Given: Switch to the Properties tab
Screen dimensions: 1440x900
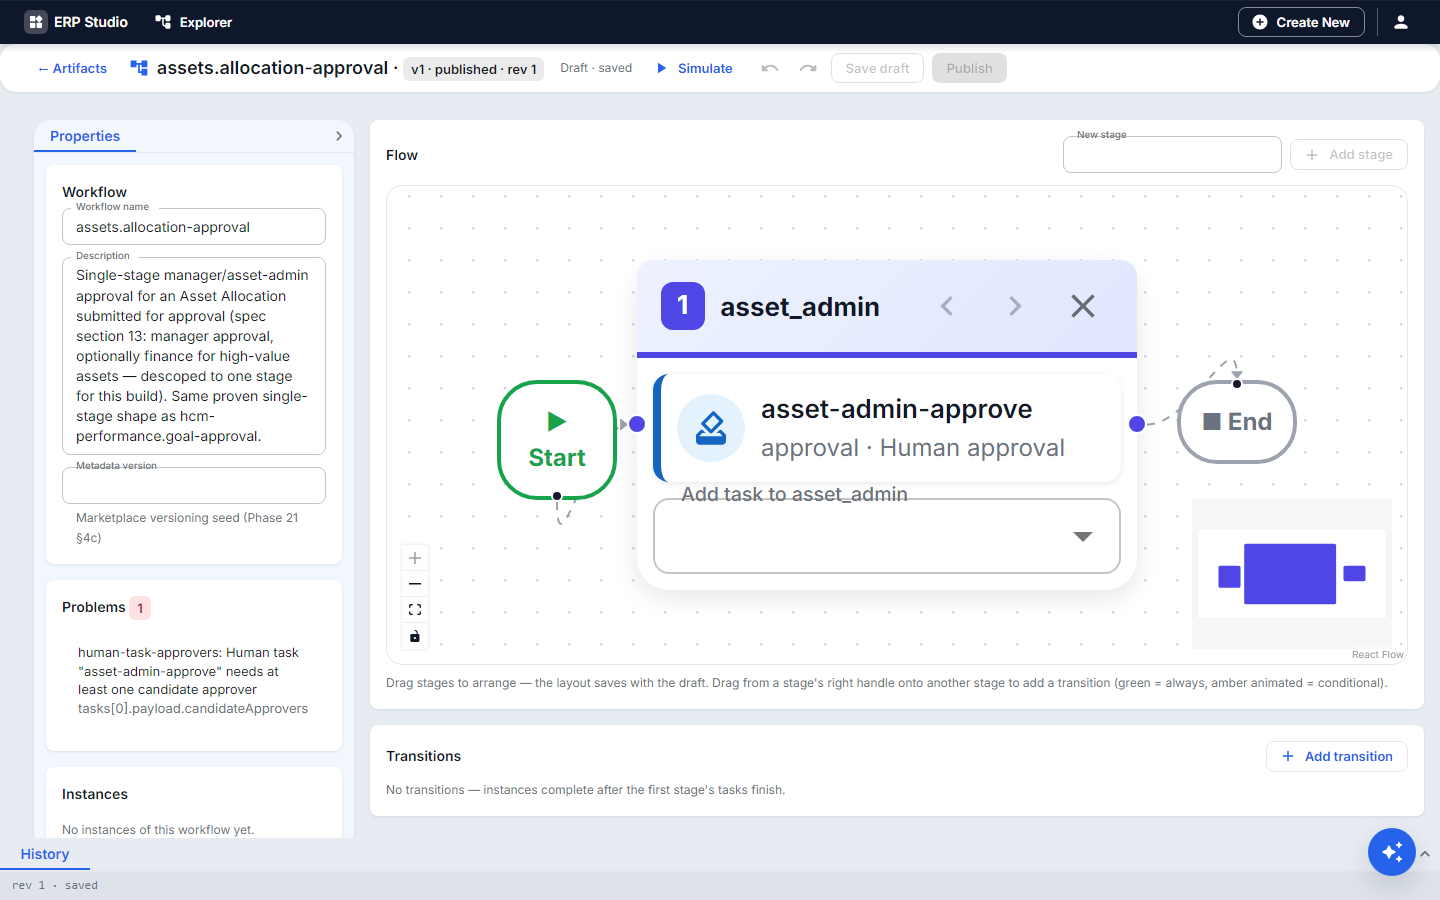Looking at the screenshot, I should 85,136.
